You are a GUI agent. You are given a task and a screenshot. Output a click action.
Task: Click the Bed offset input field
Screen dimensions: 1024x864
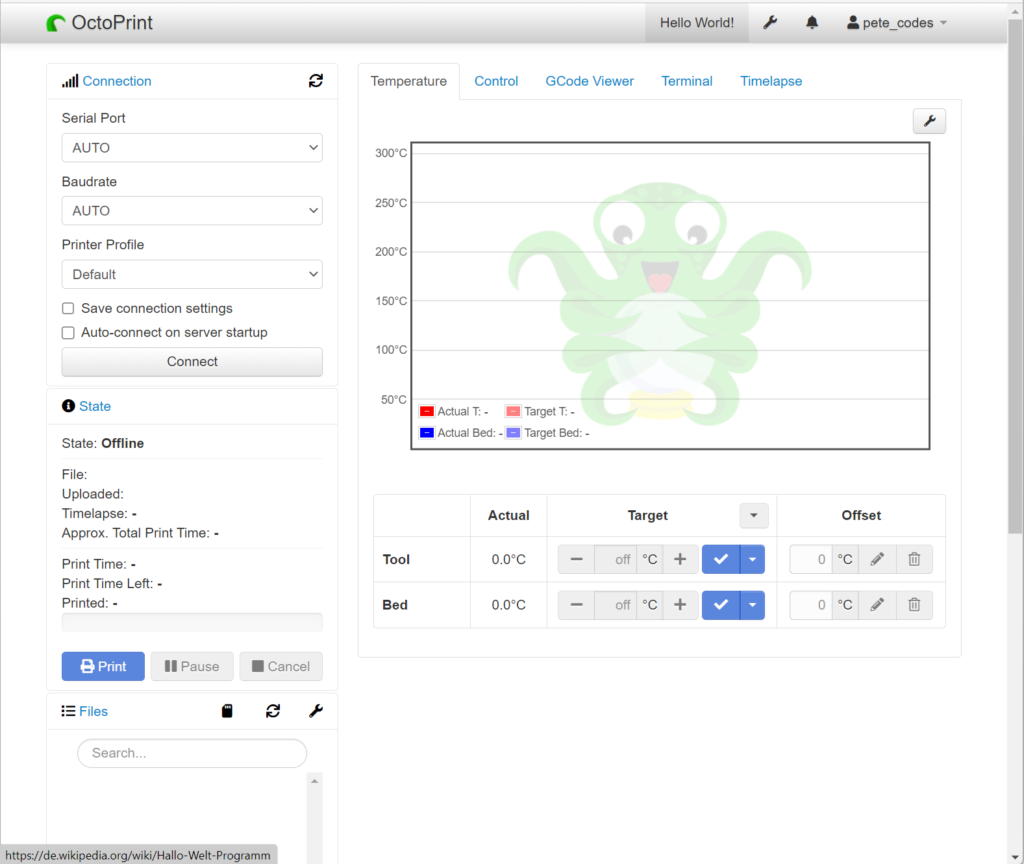coord(810,605)
